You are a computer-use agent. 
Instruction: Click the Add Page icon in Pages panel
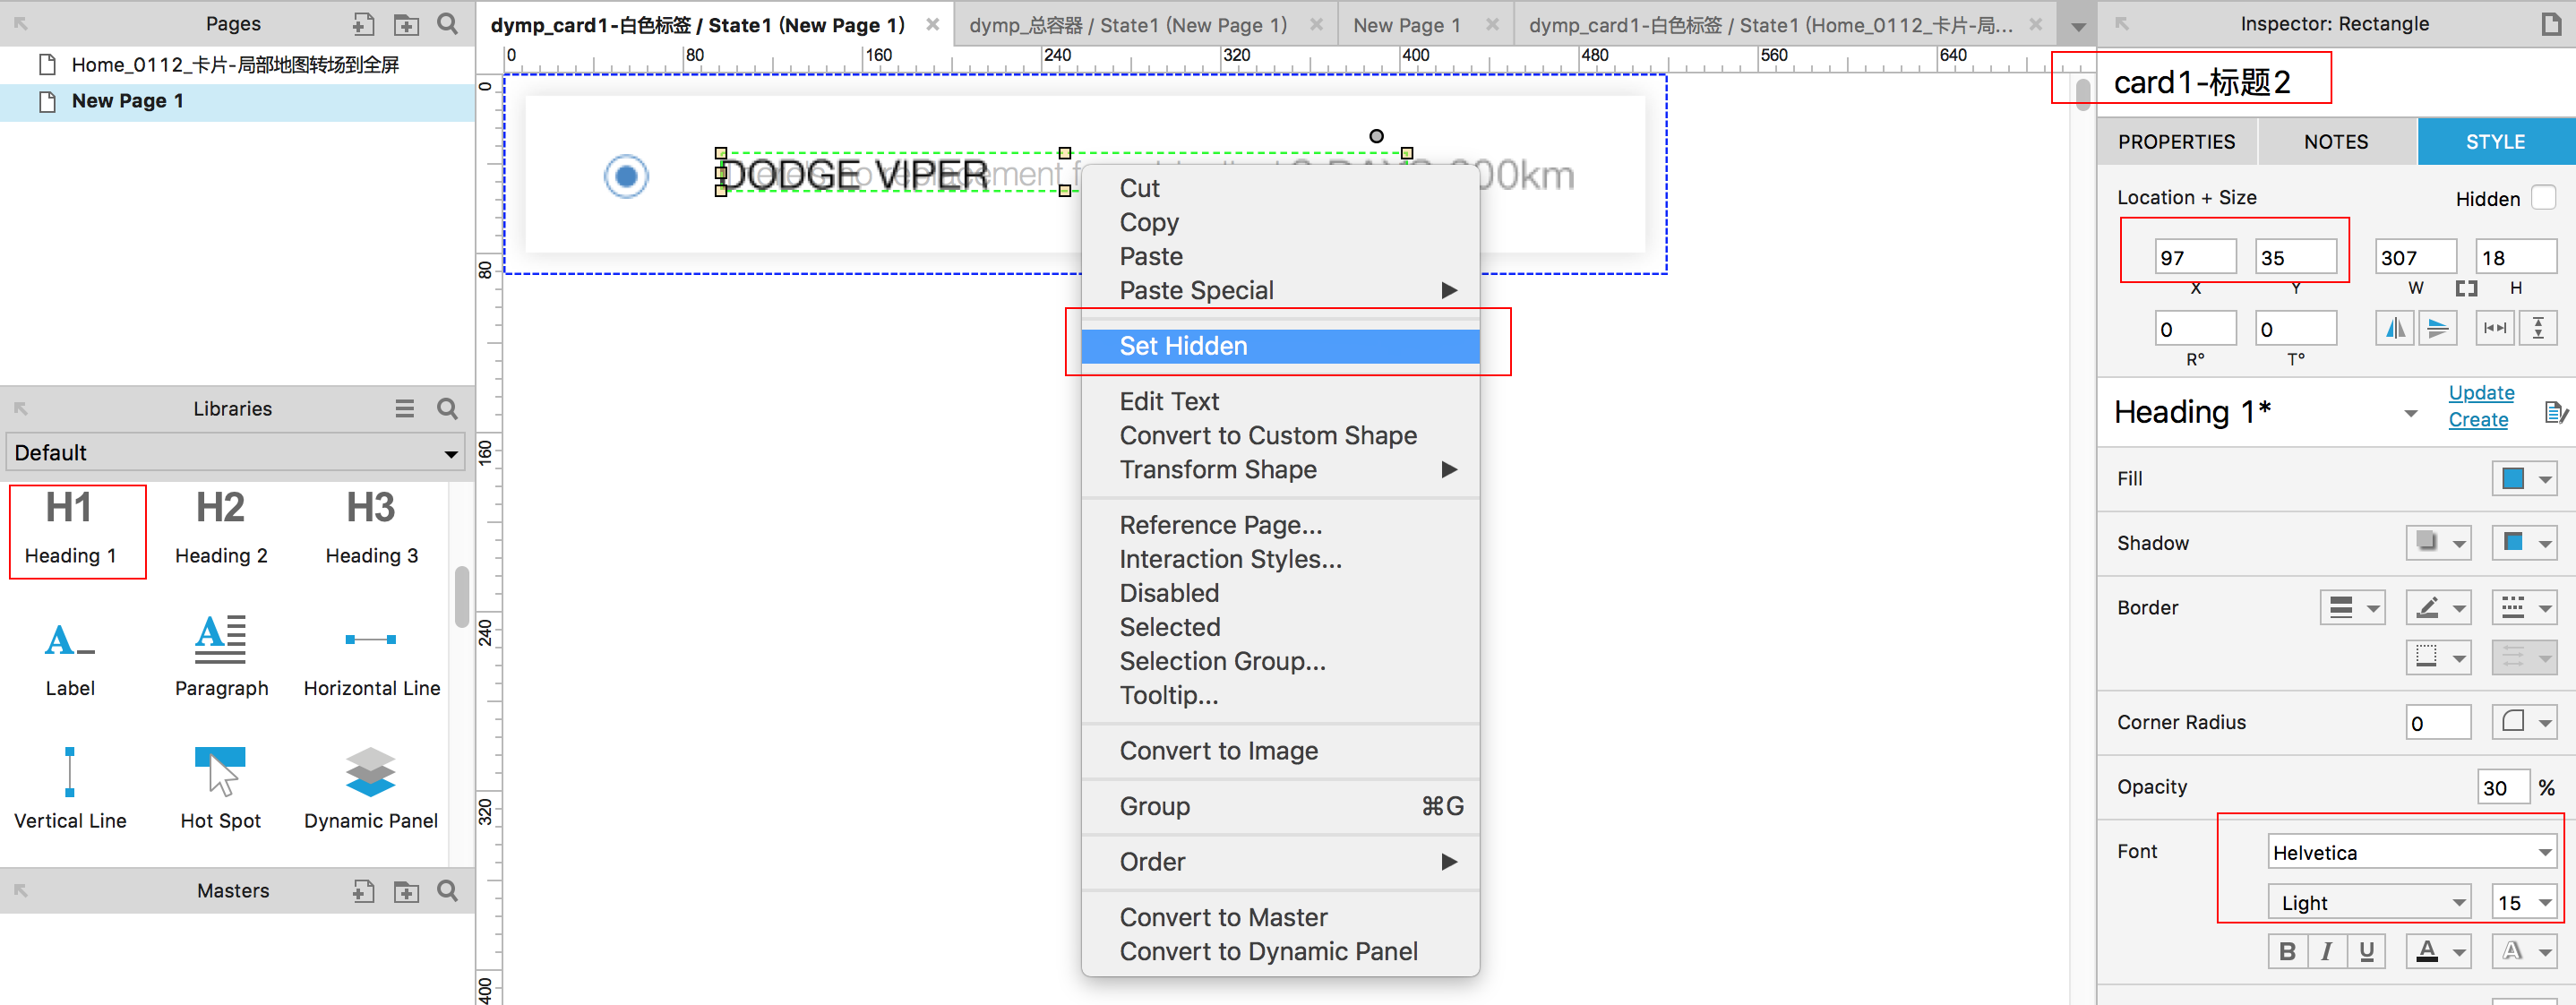coord(363,24)
